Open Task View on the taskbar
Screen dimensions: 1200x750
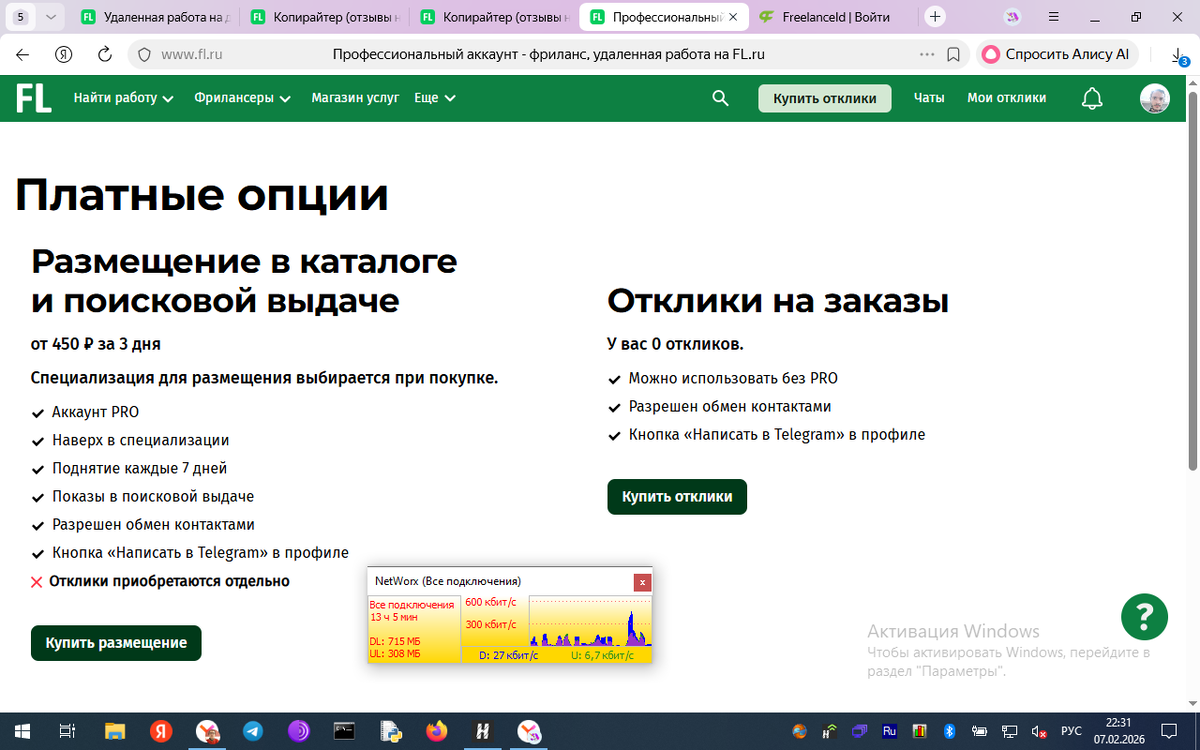click(67, 731)
